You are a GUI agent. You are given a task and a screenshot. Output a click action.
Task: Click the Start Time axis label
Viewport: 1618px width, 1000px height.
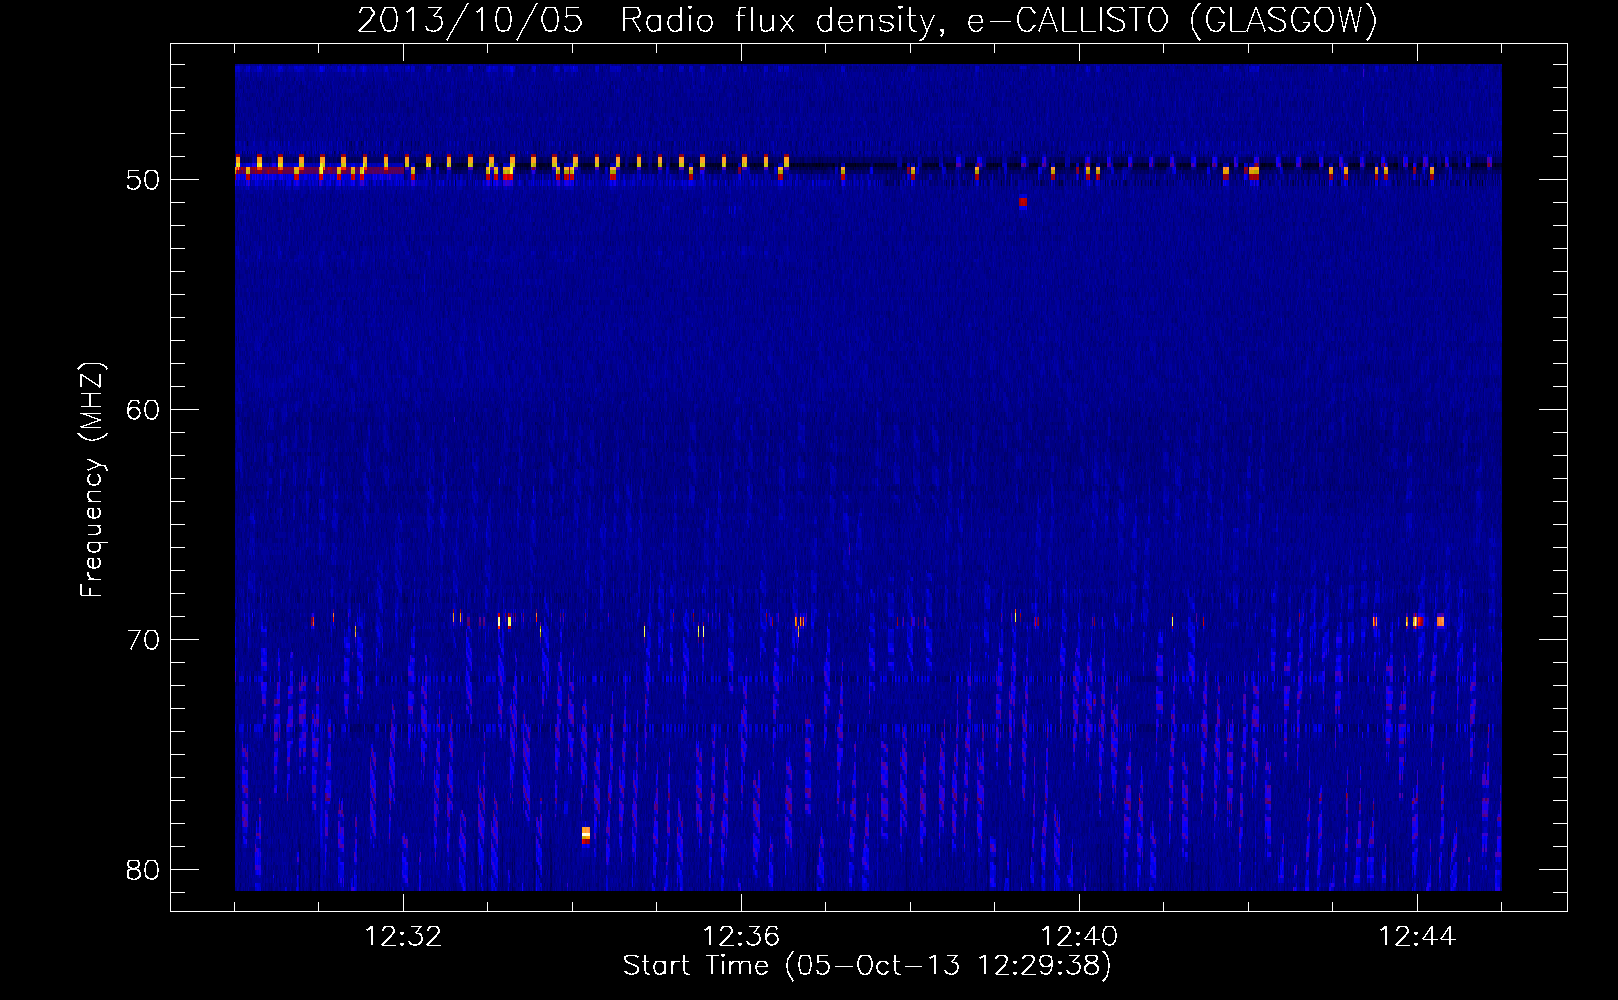coord(867,966)
